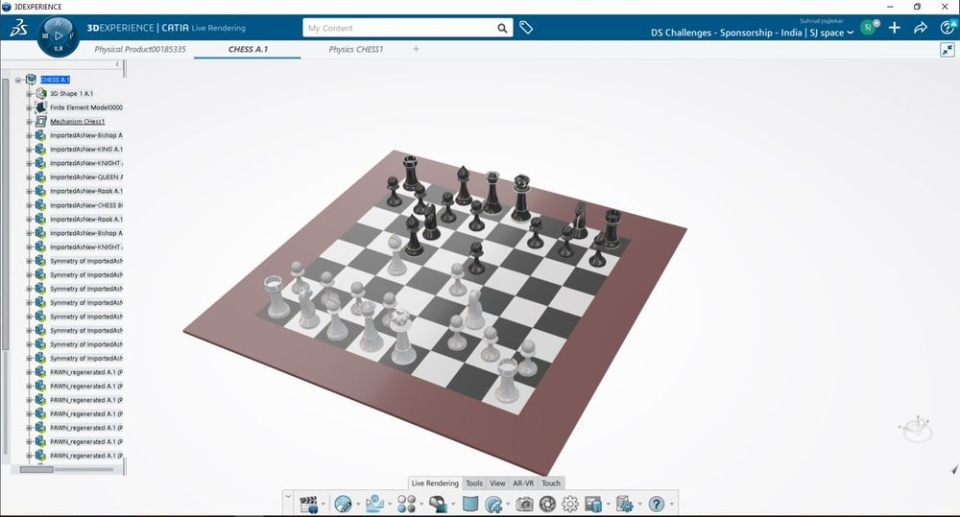
Task: Click the Share arrow icon
Action: click(920, 28)
